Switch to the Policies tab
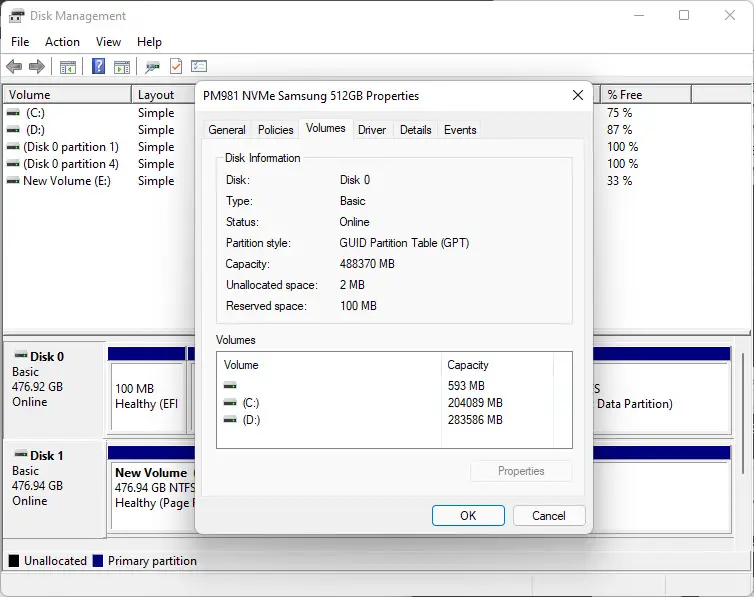Image resolution: width=754 pixels, height=597 pixels. click(276, 130)
